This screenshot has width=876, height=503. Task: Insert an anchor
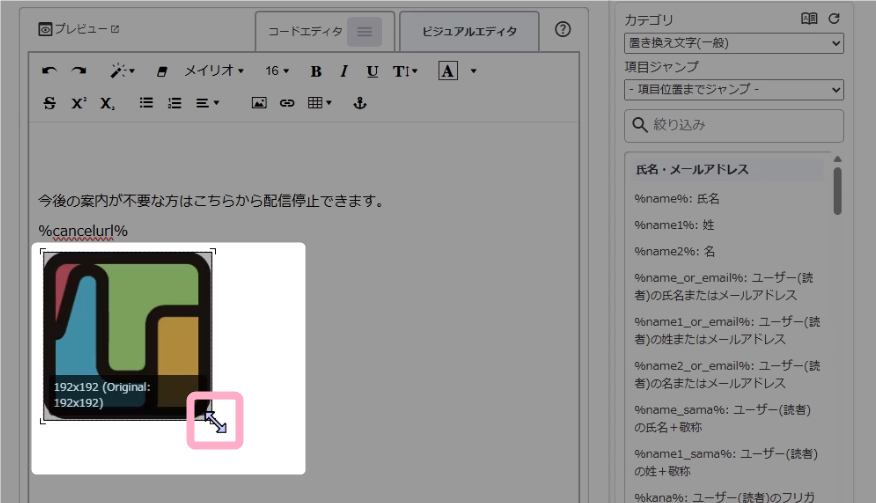[360, 103]
